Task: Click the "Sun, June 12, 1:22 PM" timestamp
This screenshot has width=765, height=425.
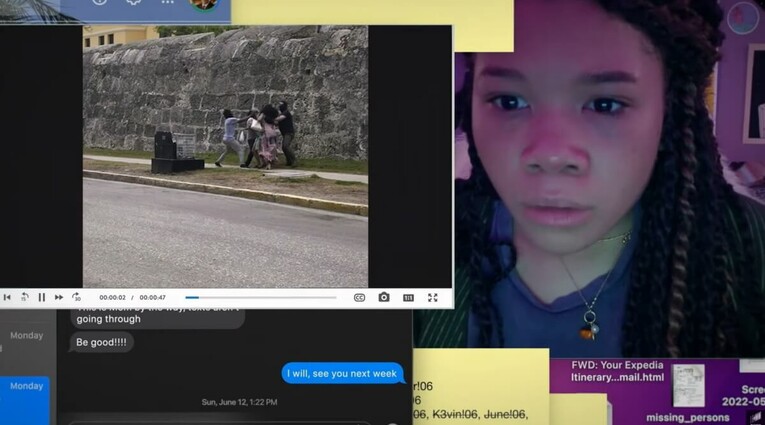Action: click(240, 402)
